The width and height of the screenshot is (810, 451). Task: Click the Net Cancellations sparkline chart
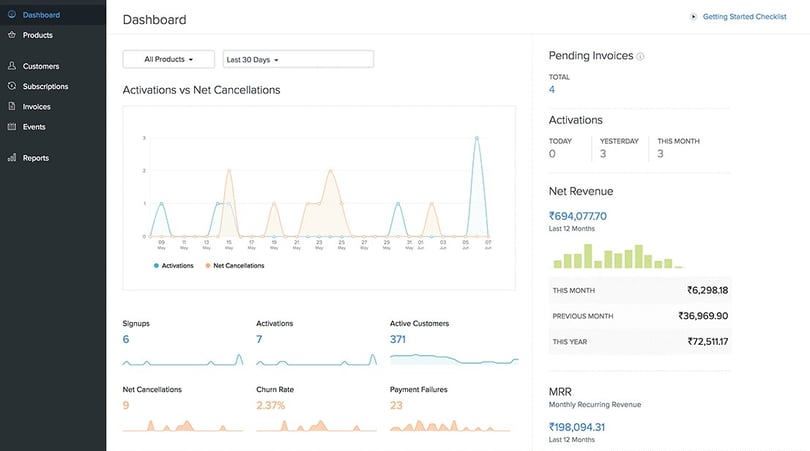(183, 425)
